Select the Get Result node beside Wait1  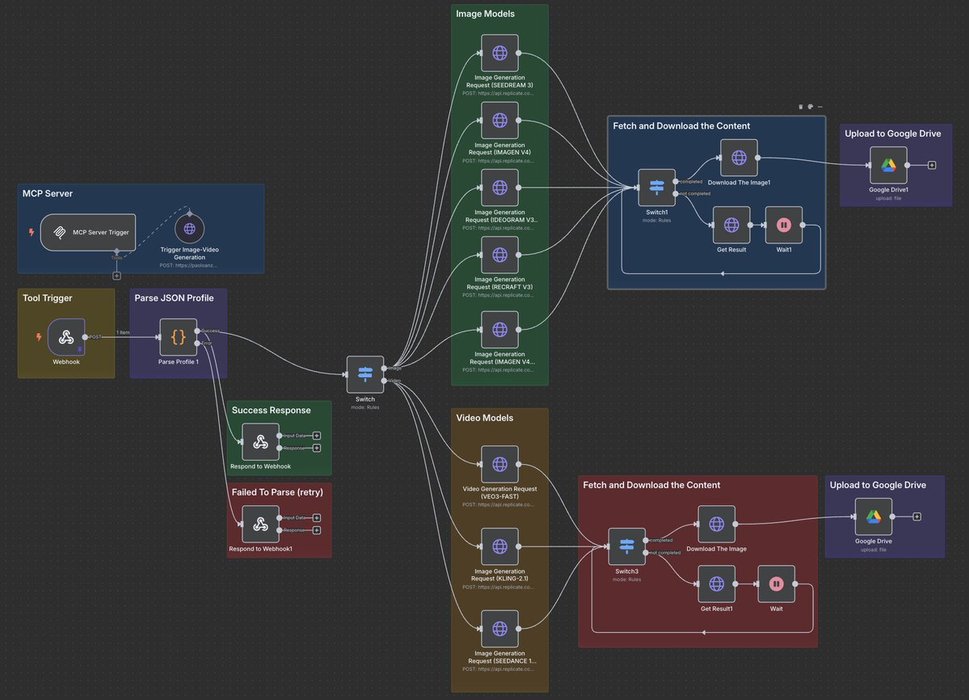(731, 225)
